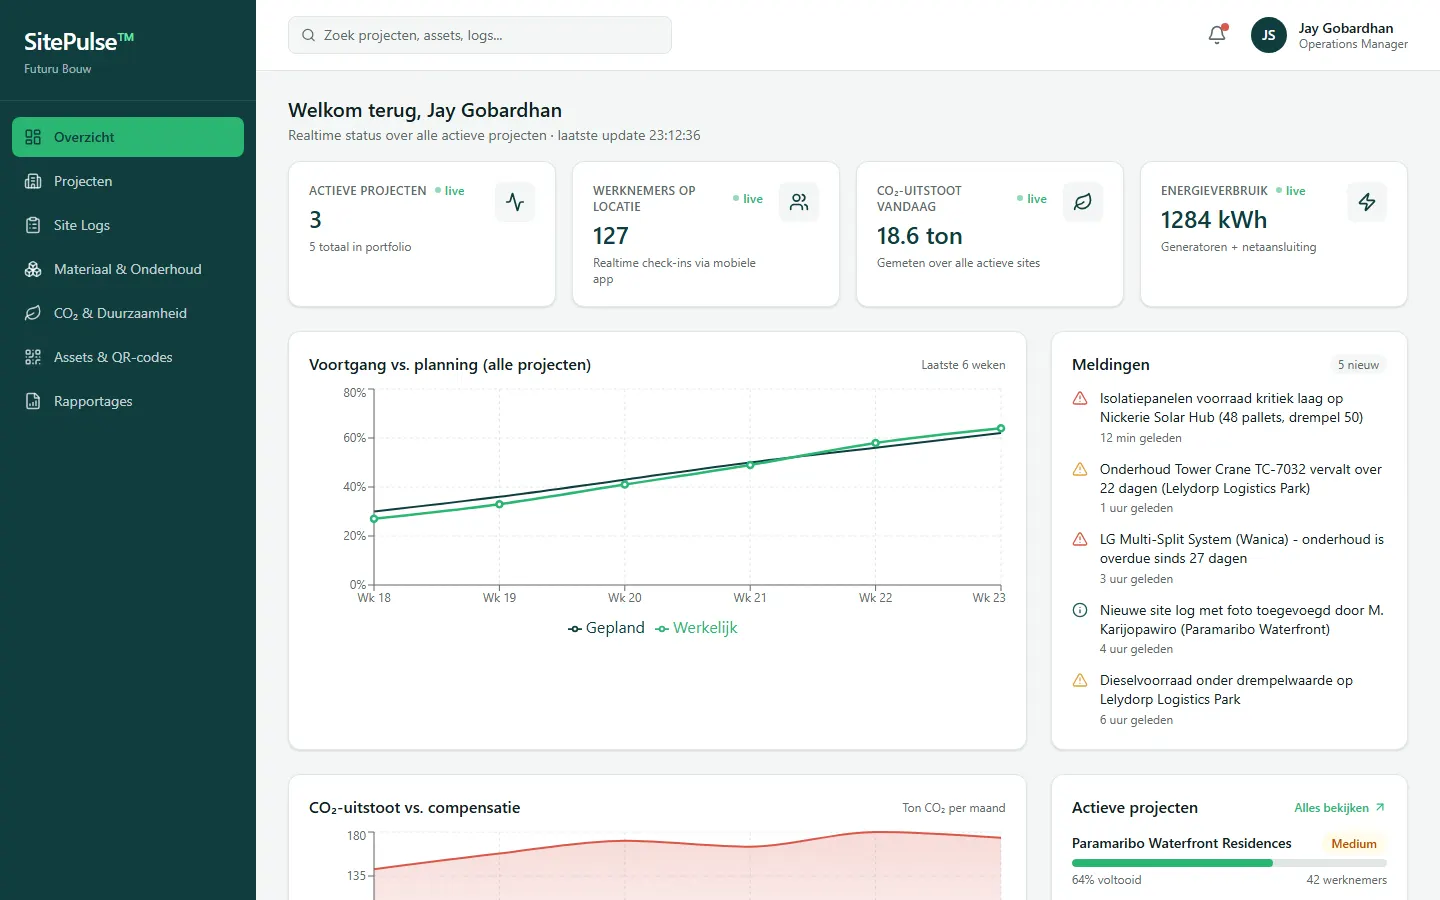Open the notifications bell
The width and height of the screenshot is (1440, 900).
pos(1217,35)
